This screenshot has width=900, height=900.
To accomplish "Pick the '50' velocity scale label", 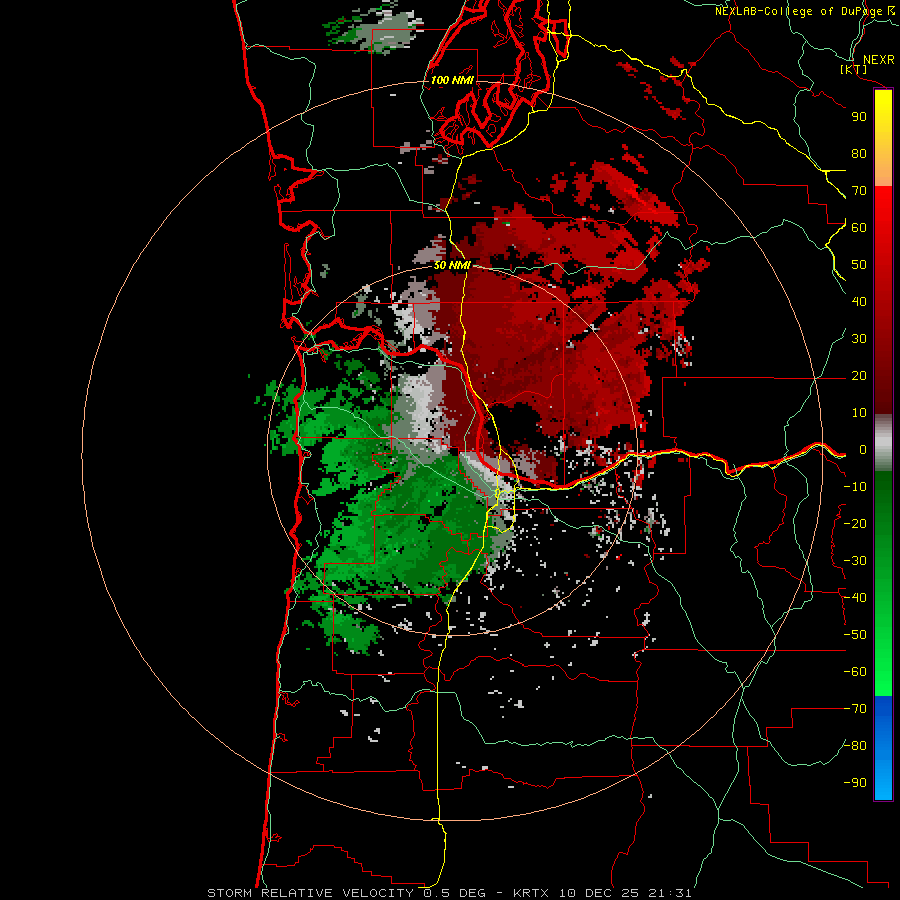I will coord(859,265).
